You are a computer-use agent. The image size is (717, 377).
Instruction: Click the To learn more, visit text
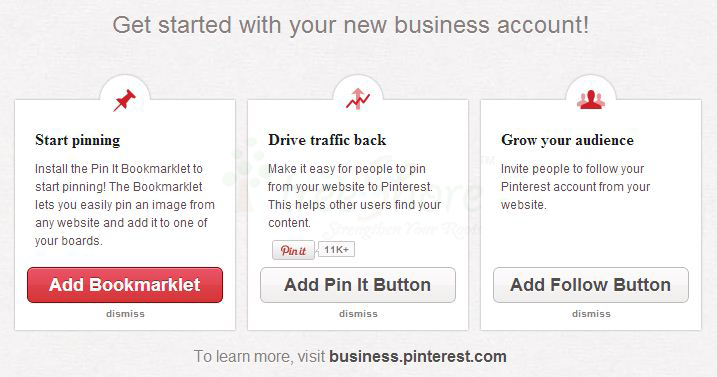259,356
